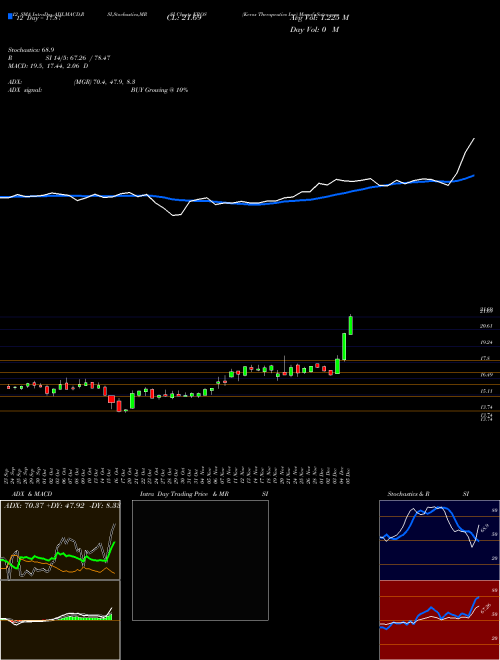Open the ADX indicator chart thumbnail

click(60, 540)
